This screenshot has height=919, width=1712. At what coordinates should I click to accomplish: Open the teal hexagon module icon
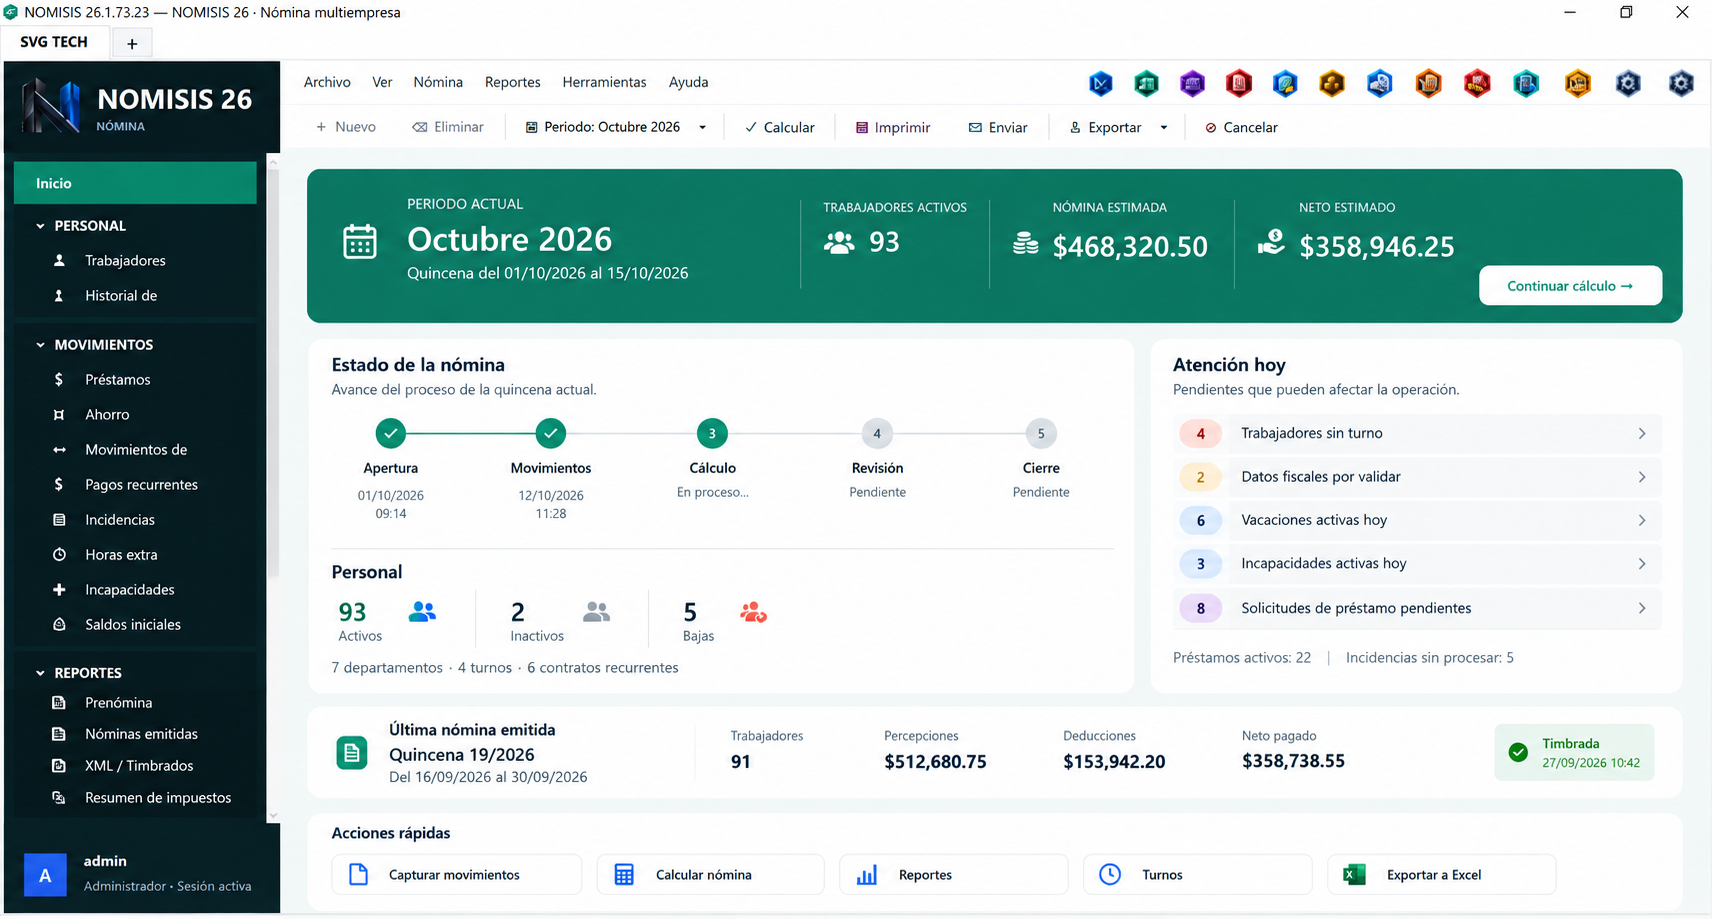point(1526,84)
